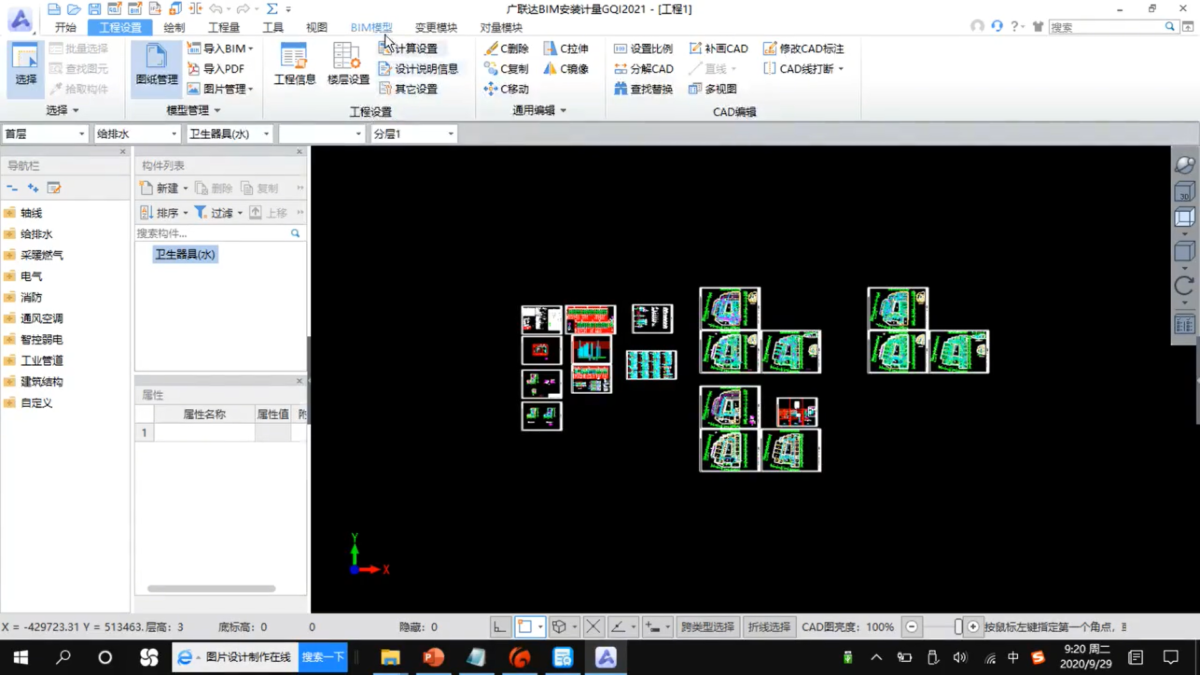Open 设计说明信息 design notes
1200x675 pixels.
click(419, 69)
